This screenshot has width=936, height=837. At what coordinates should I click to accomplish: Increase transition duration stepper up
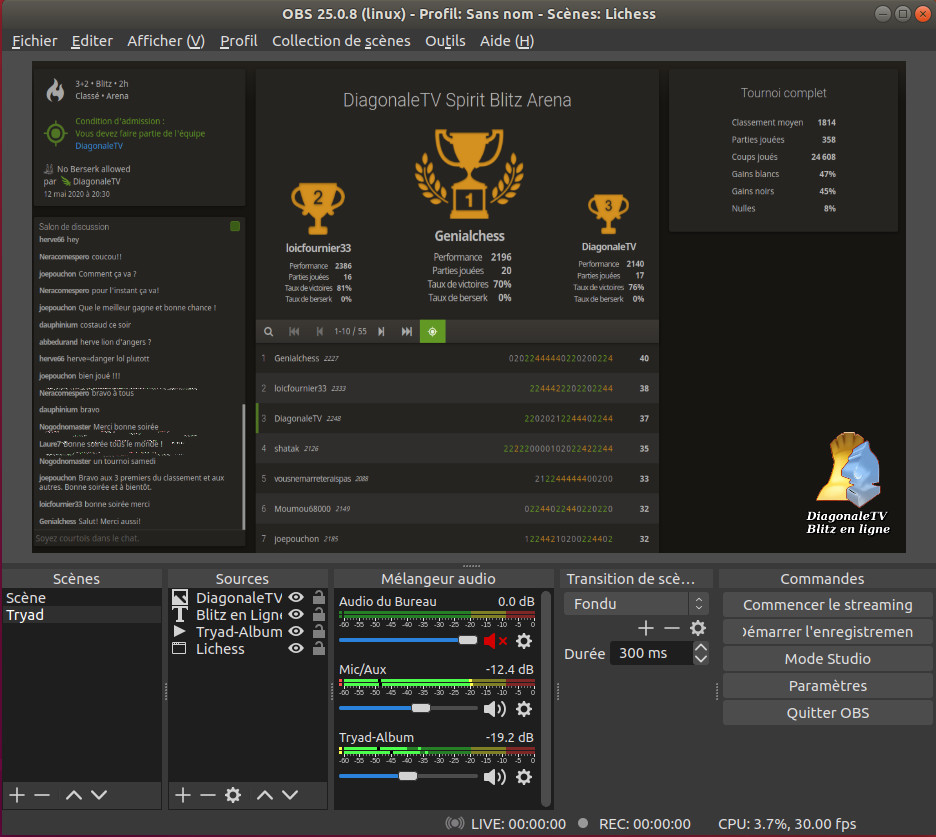tap(701, 647)
